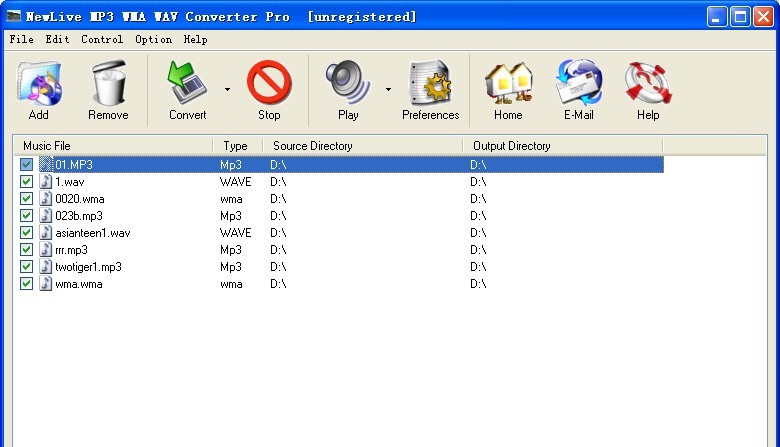Sort by the Music File column header
Viewport: 780px width, 447px height.
click(x=112, y=146)
